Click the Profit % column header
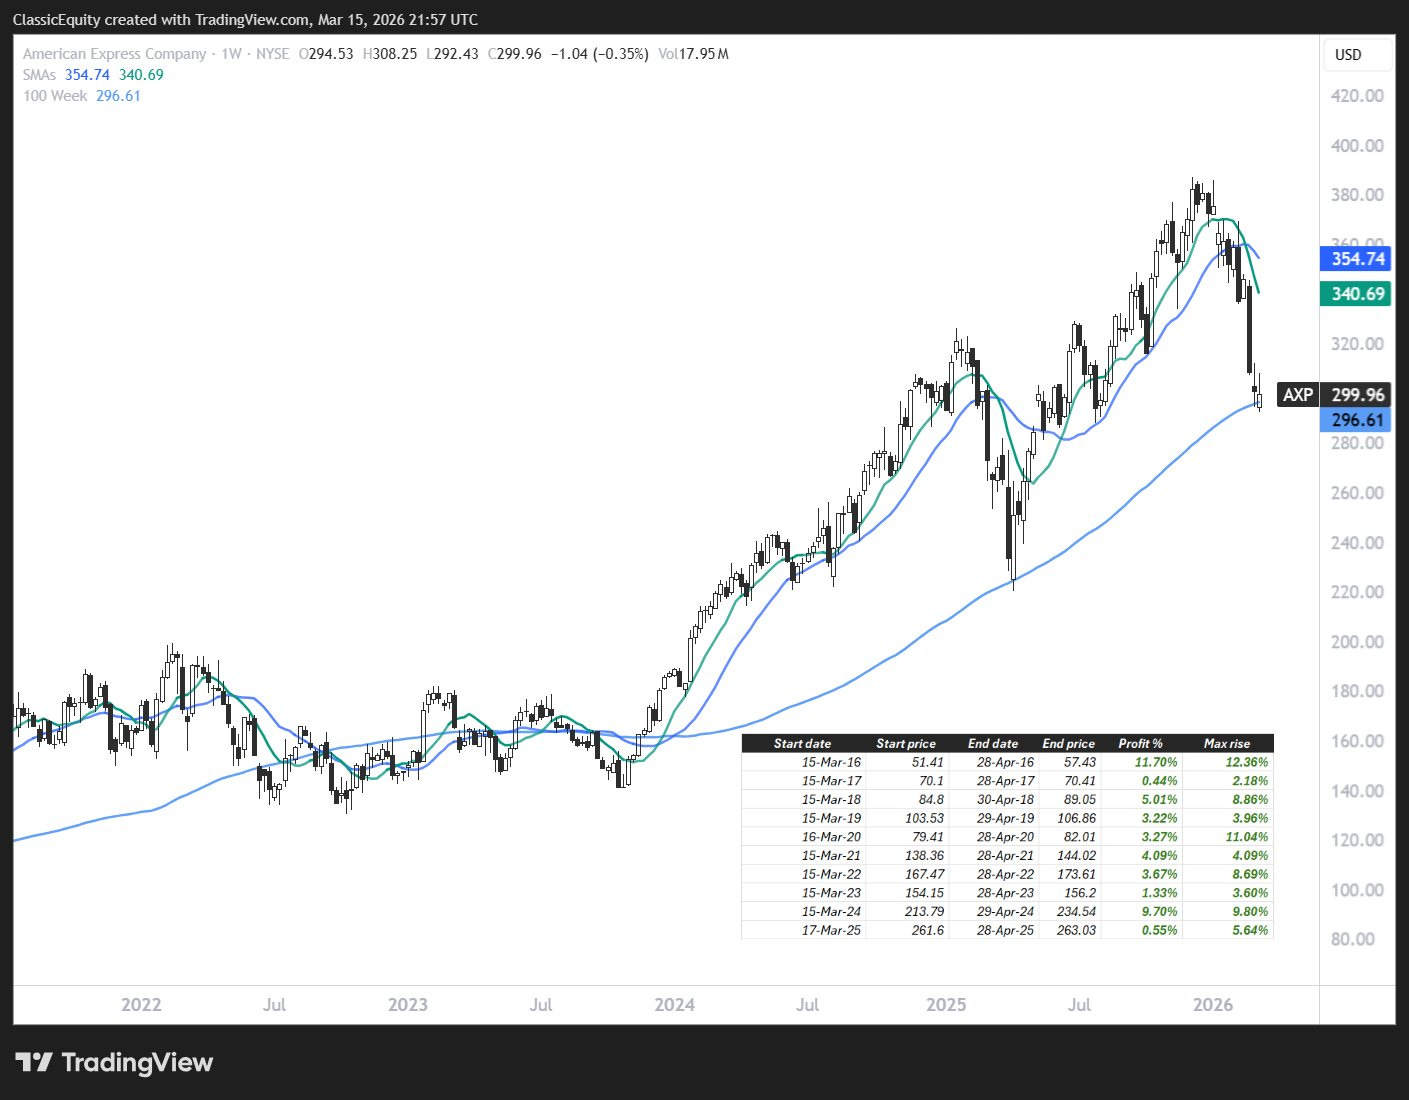 1141,743
